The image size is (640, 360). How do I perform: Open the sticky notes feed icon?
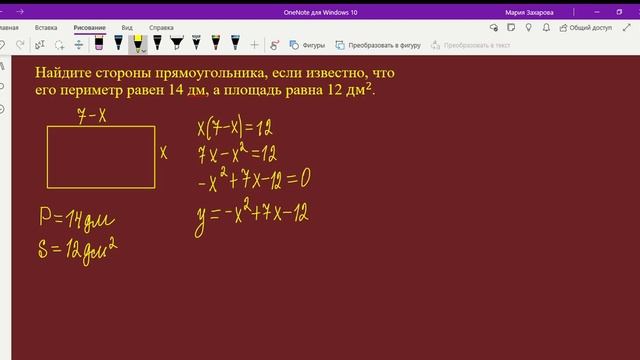click(x=511, y=28)
